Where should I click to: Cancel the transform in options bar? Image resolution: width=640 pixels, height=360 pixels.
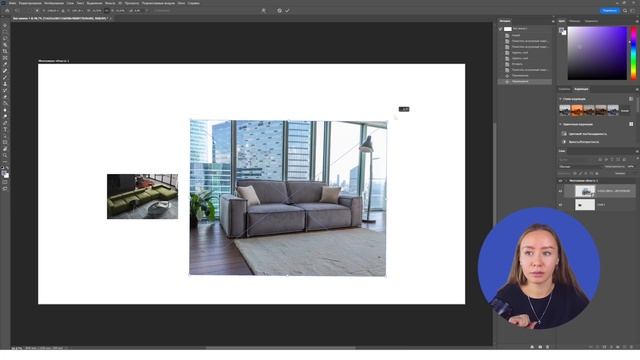coord(279,11)
